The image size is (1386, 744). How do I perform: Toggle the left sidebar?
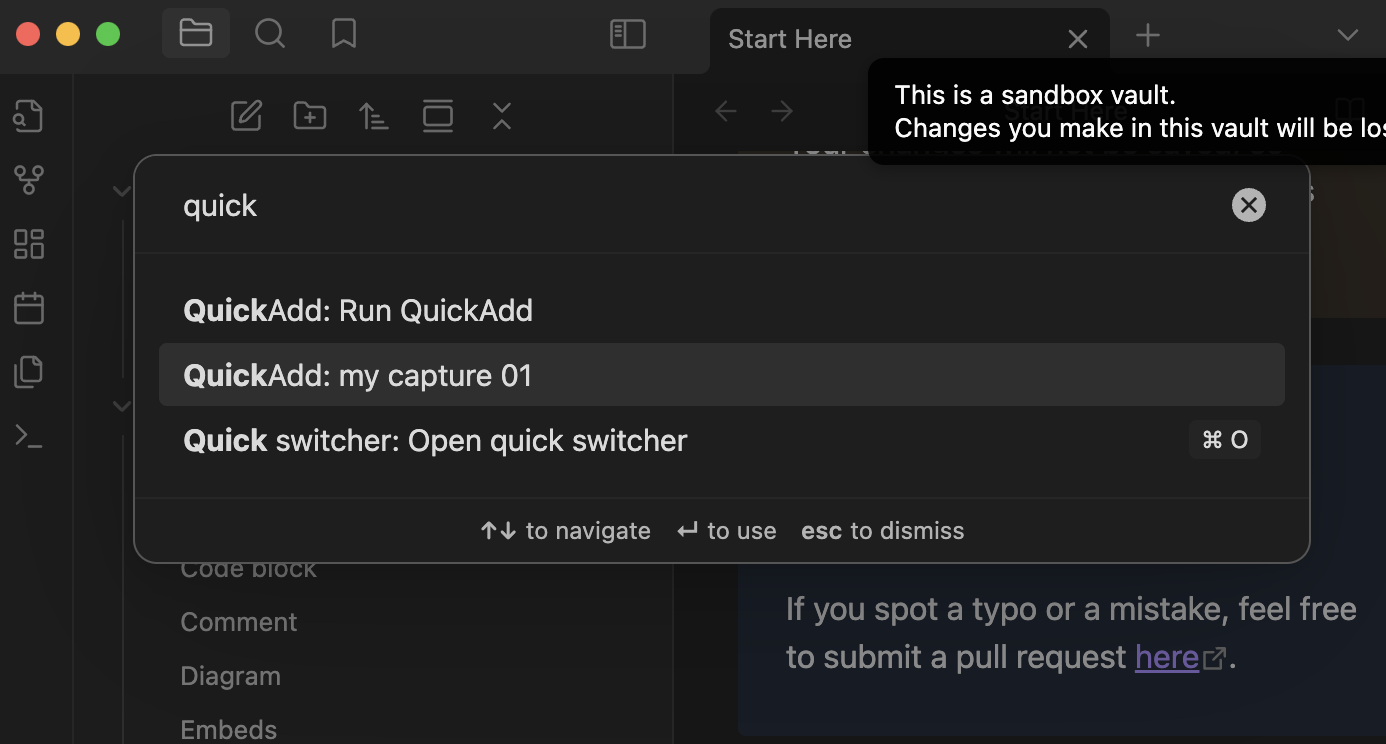point(628,34)
